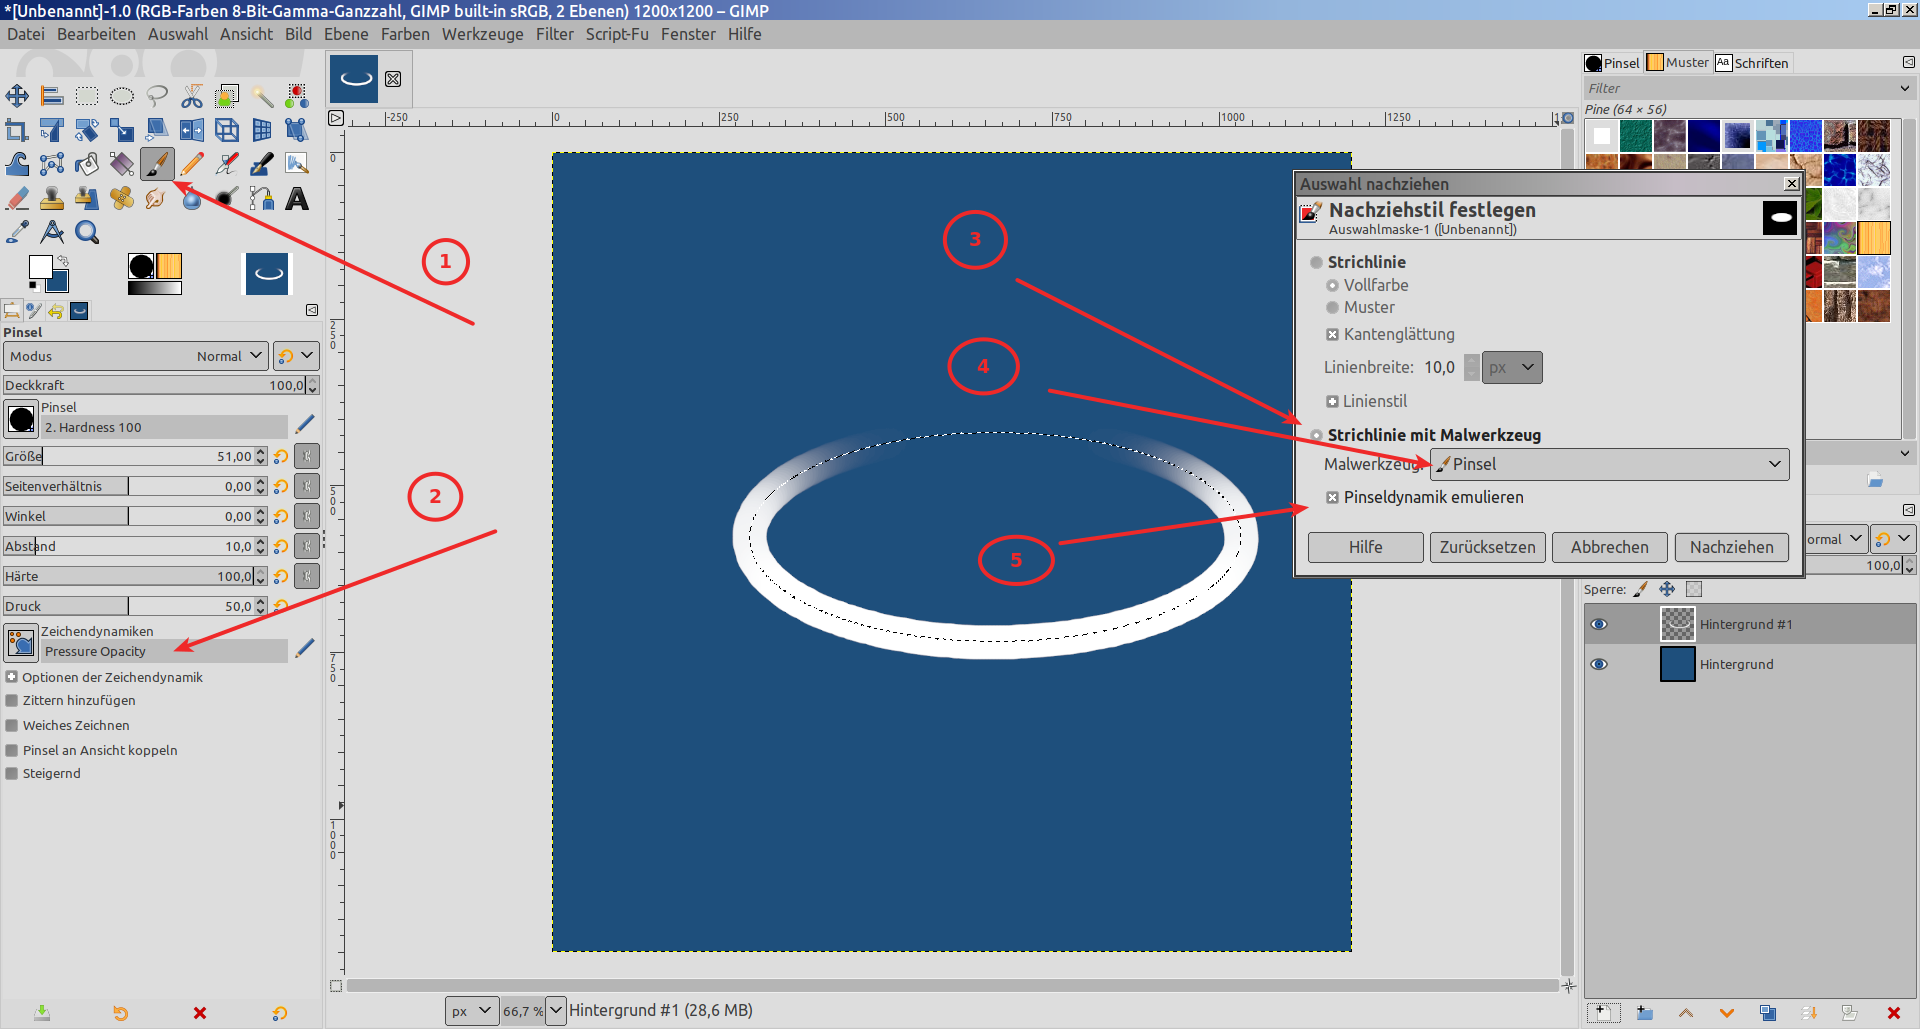1920x1029 pixels.
Task: Open the Filter menu
Action: click(x=554, y=34)
